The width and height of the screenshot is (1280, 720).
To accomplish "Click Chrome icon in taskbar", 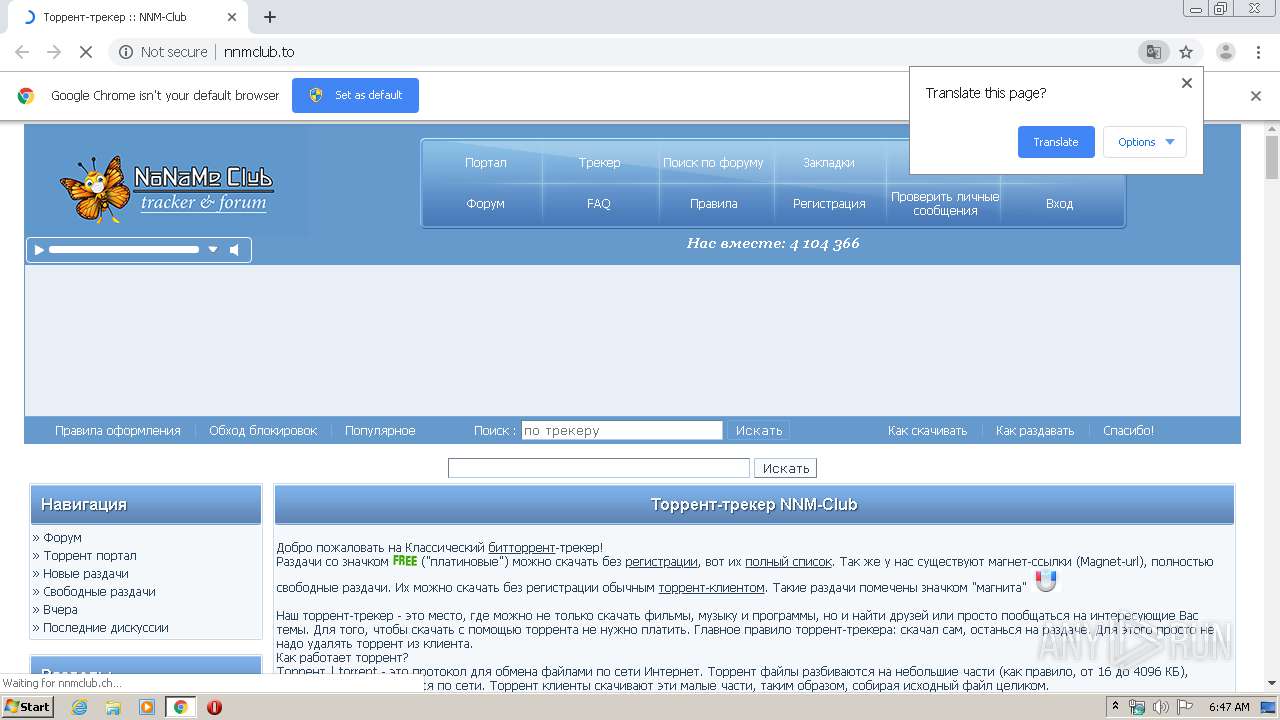I will pos(180,707).
